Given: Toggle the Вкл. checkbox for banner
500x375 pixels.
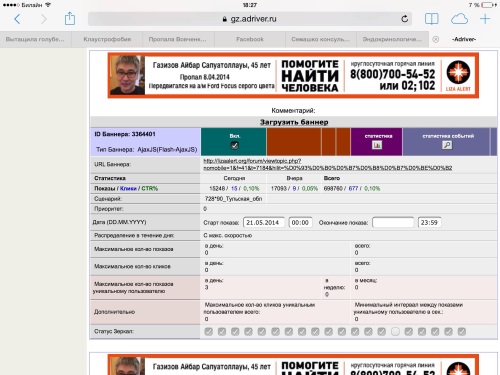Looking at the screenshot, I should point(234,145).
